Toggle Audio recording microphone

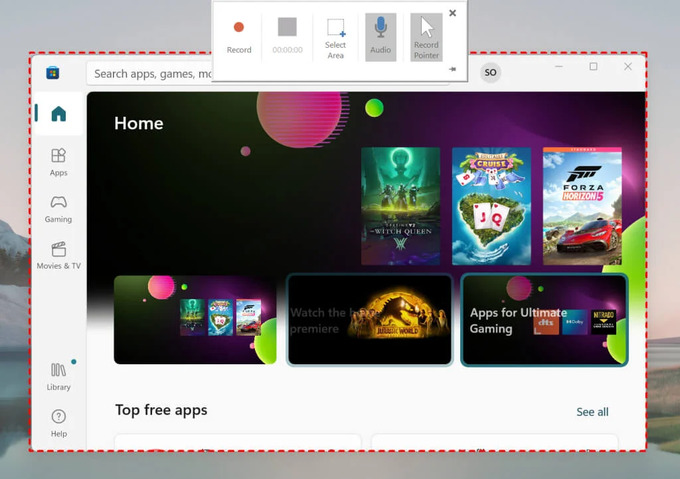coord(381,35)
